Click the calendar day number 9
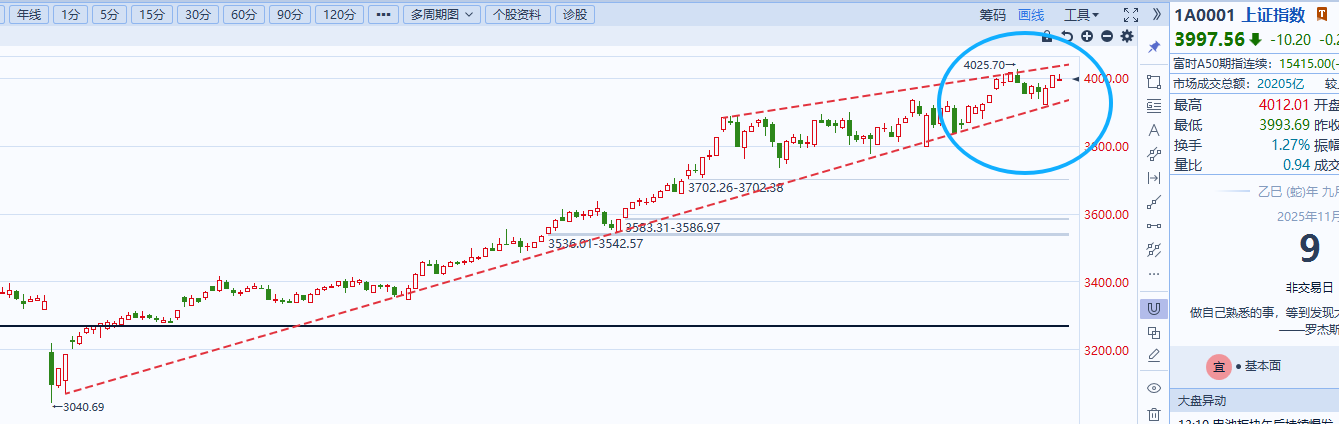Image resolution: width=1339 pixels, height=424 pixels. 1309,247
